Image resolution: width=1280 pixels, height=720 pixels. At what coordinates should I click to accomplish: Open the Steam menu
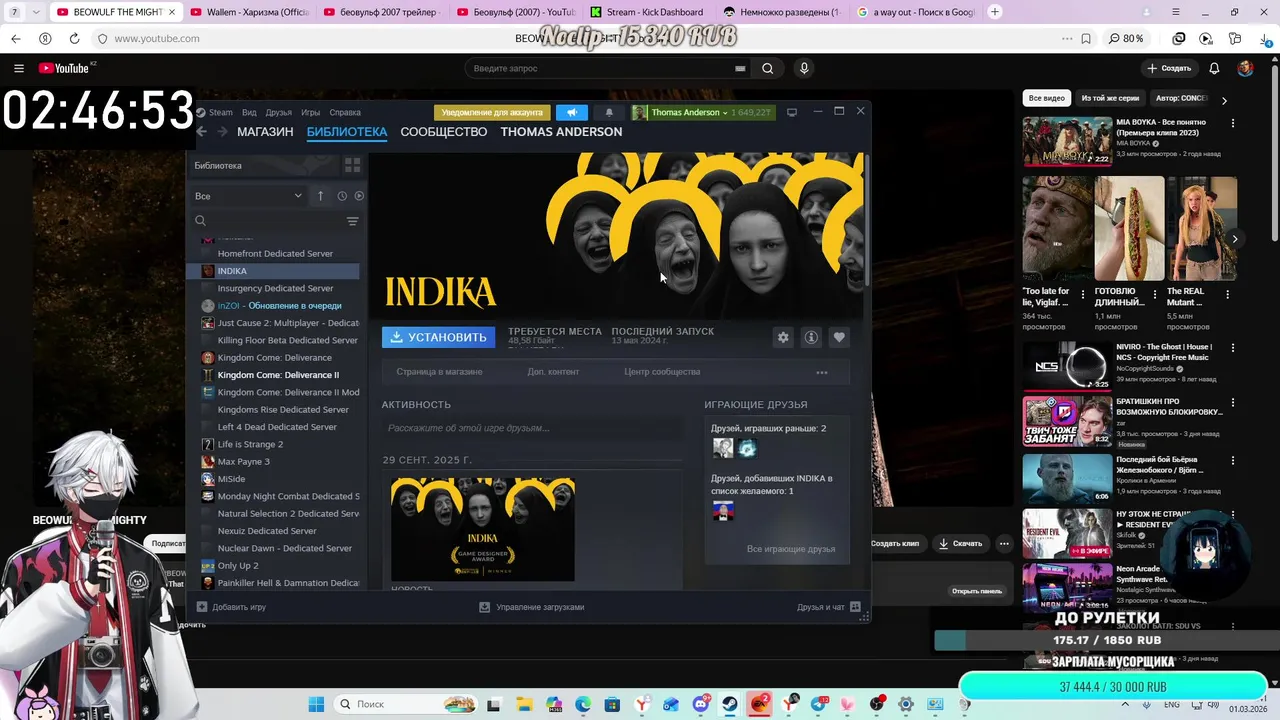point(220,112)
